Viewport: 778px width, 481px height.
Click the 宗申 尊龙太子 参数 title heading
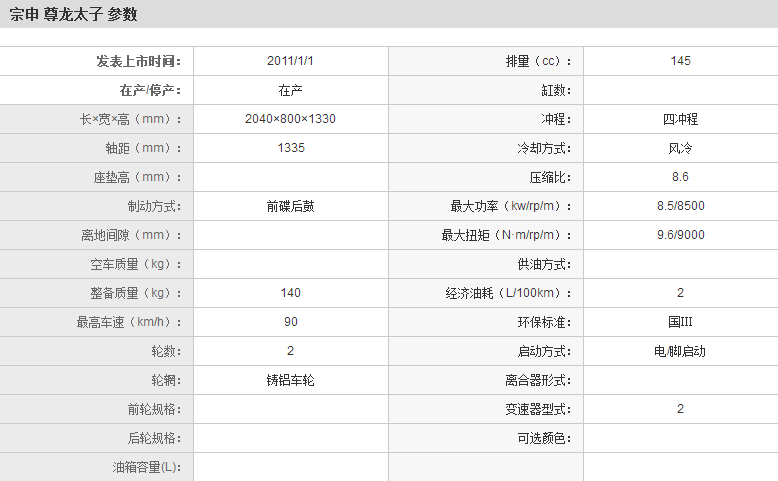click(x=74, y=14)
